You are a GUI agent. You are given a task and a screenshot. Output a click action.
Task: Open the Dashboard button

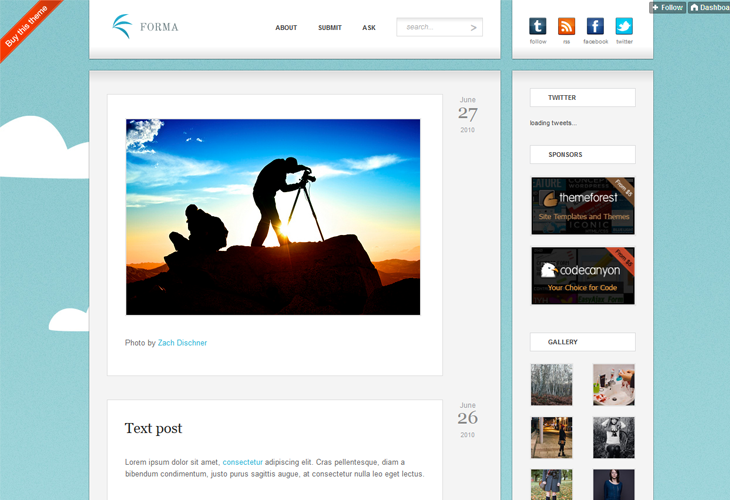pyautogui.click(x=709, y=7)
